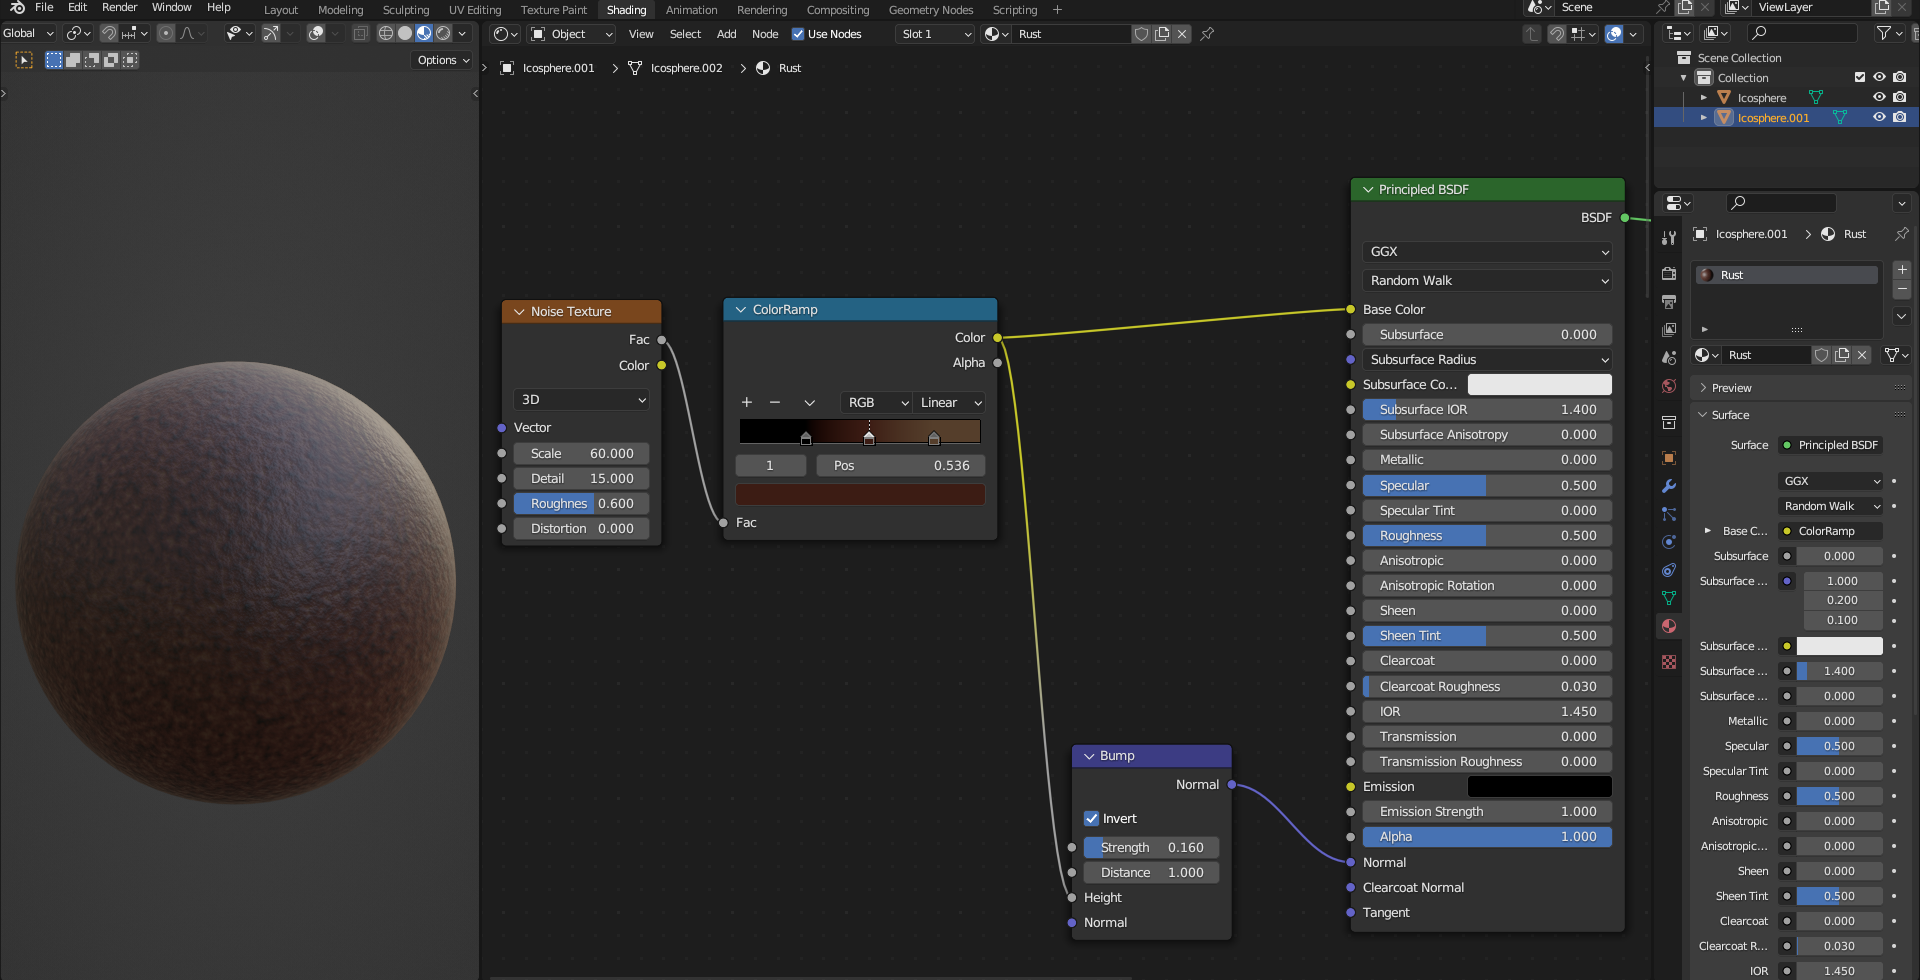The width and height of the screenshot is (1920, 980).
Task: Toggle the snapping magnet icon
Action: (x=109, y=33)
